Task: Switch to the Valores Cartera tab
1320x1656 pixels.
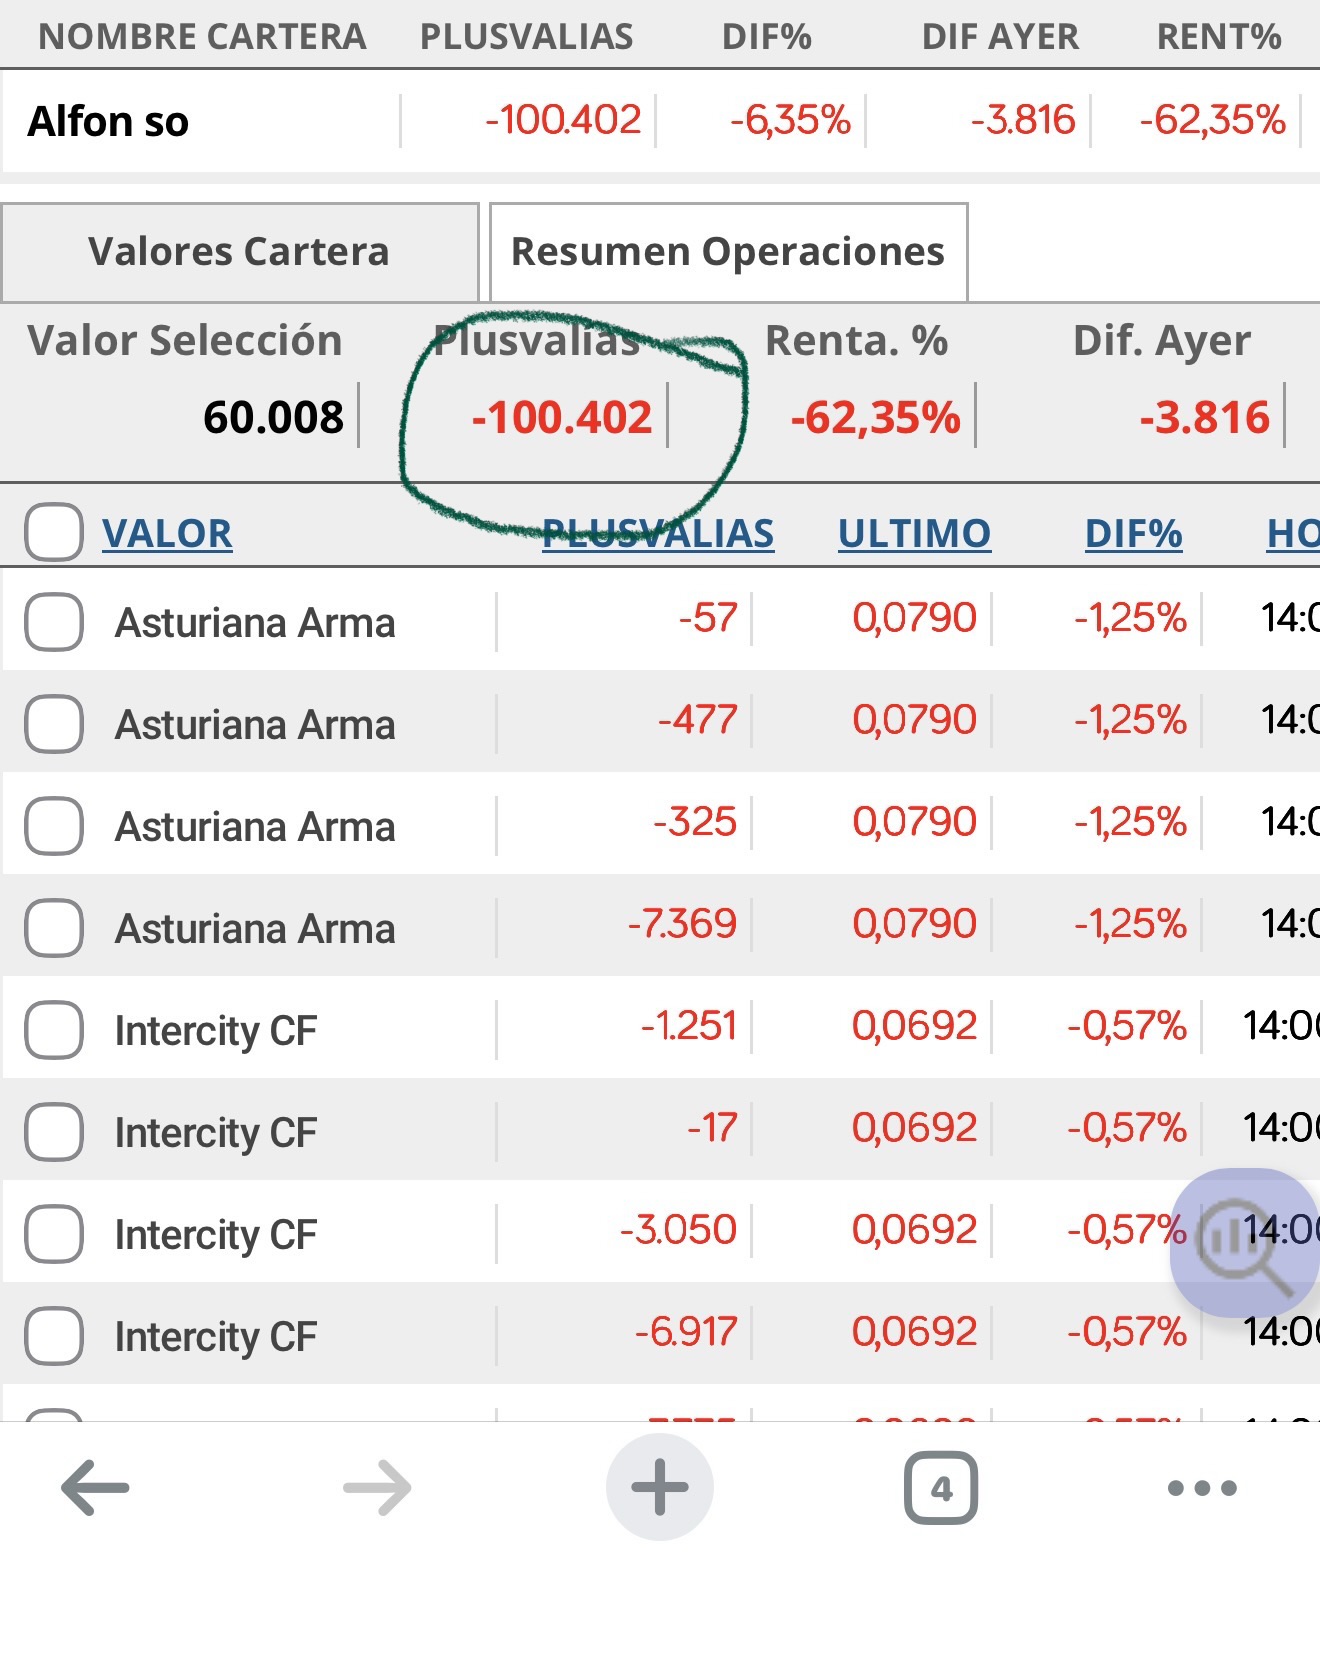Action: 239,252
